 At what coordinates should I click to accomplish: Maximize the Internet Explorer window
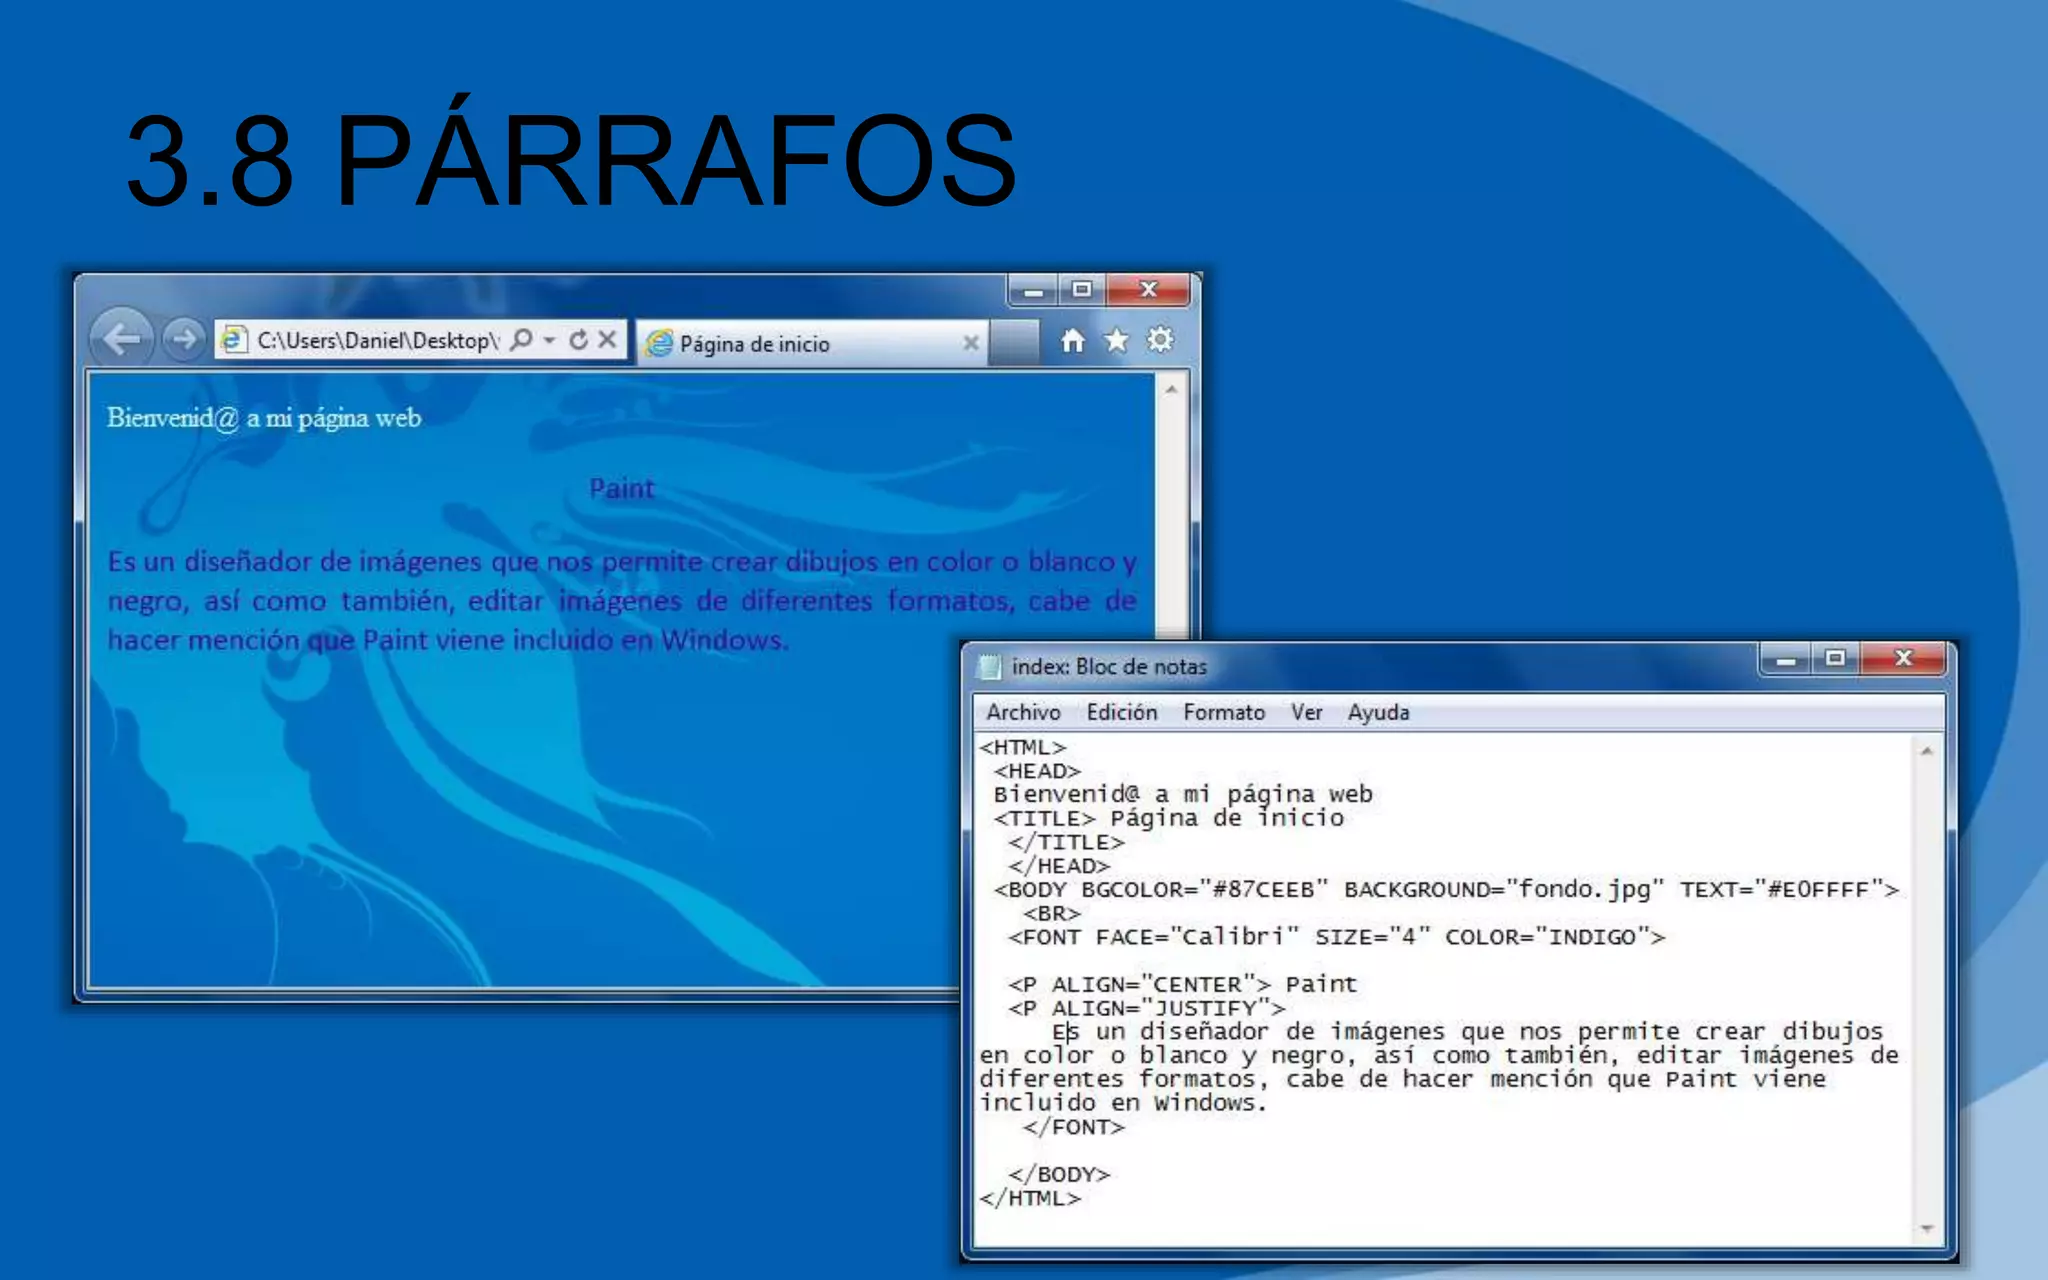click(x=1082, y=290)
